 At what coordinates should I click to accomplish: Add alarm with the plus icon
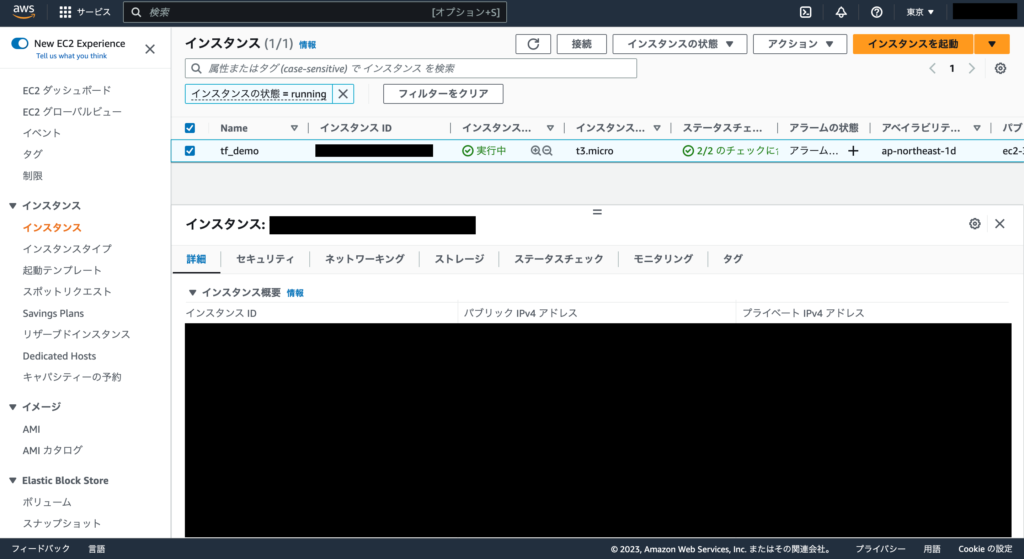tap(853, 151)
